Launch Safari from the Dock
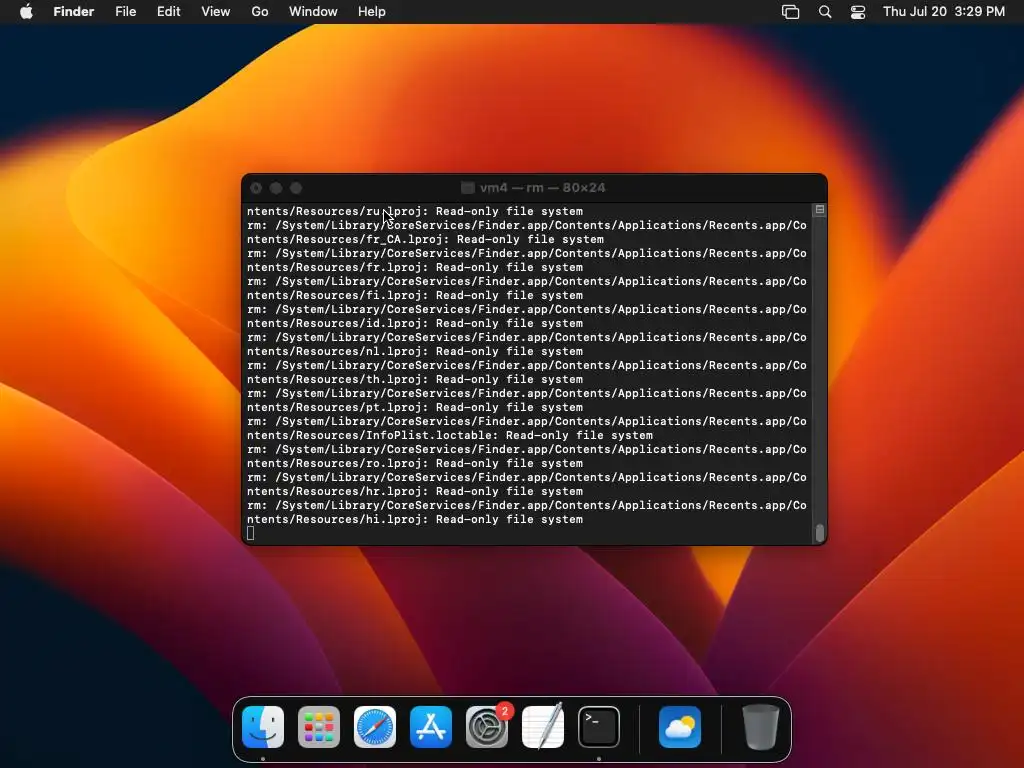This screenshot has height=768, width=1024. point(375,727)
